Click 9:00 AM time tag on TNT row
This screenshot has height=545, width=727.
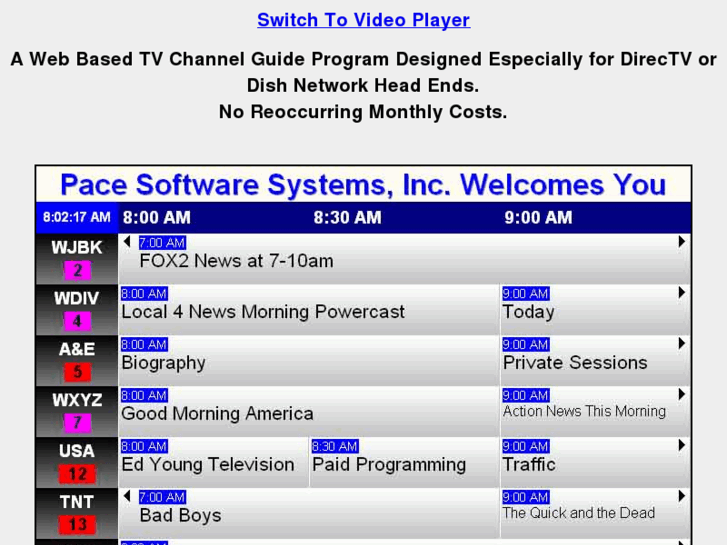coord(526,497)
